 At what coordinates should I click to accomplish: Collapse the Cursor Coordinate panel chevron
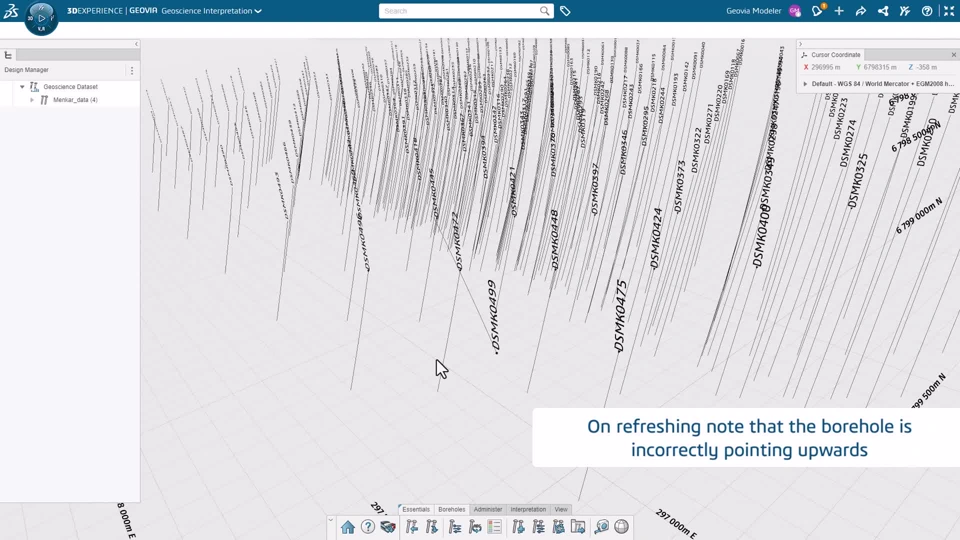click(800, 44)
